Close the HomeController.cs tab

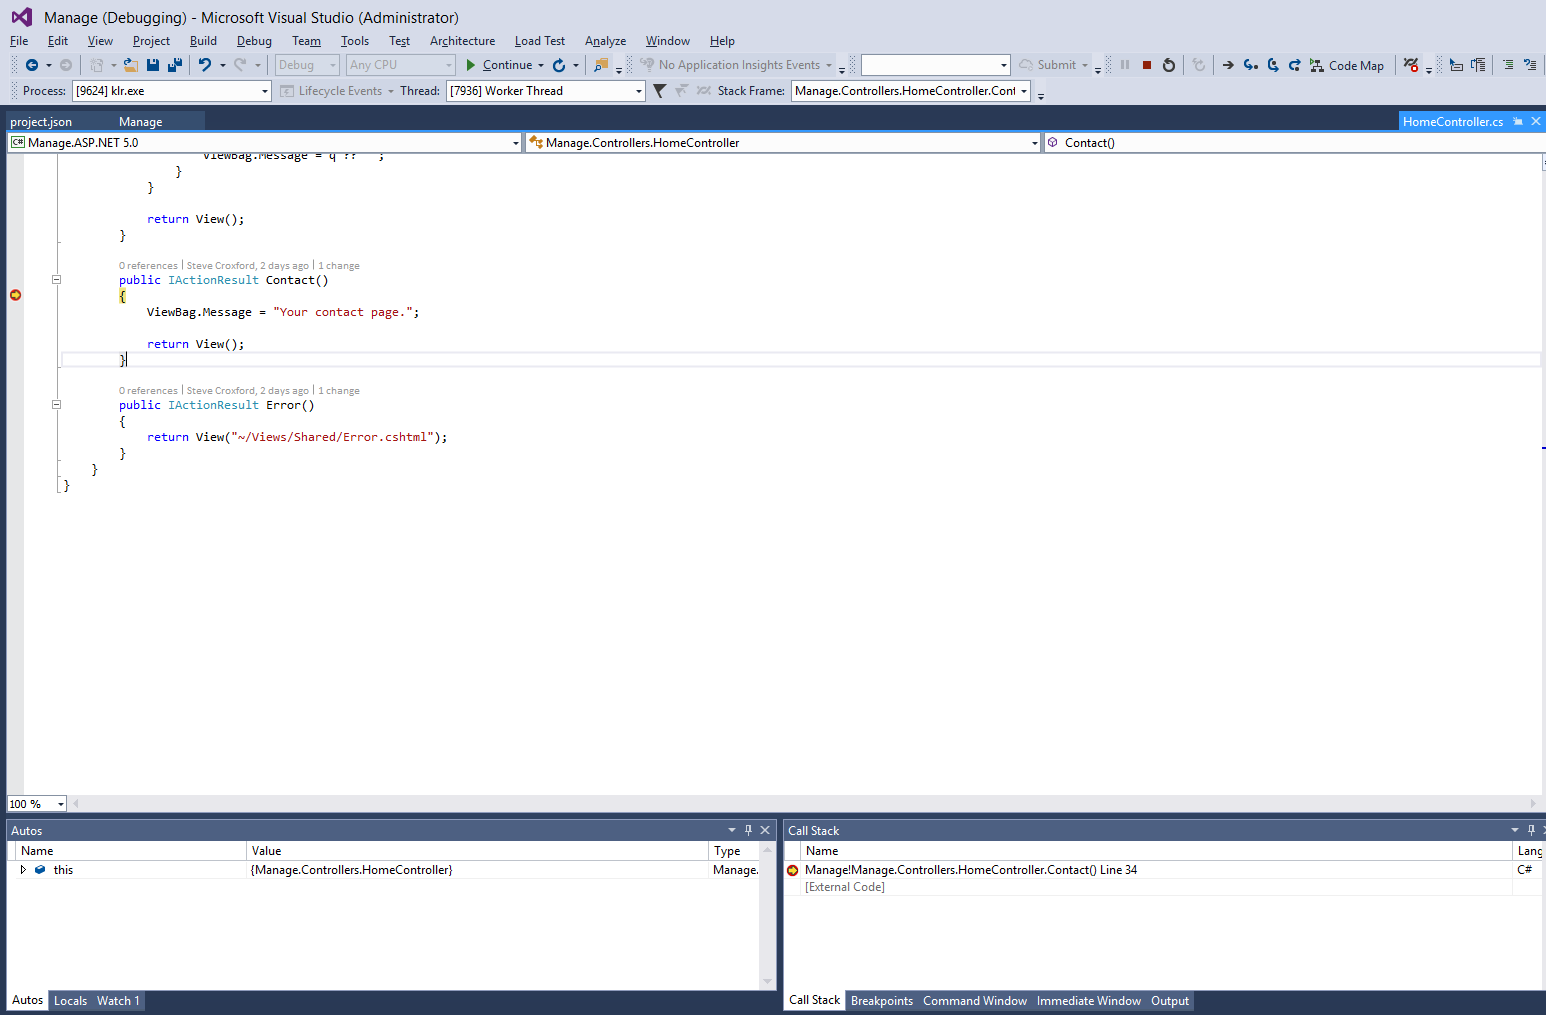tap(1536, 121)
